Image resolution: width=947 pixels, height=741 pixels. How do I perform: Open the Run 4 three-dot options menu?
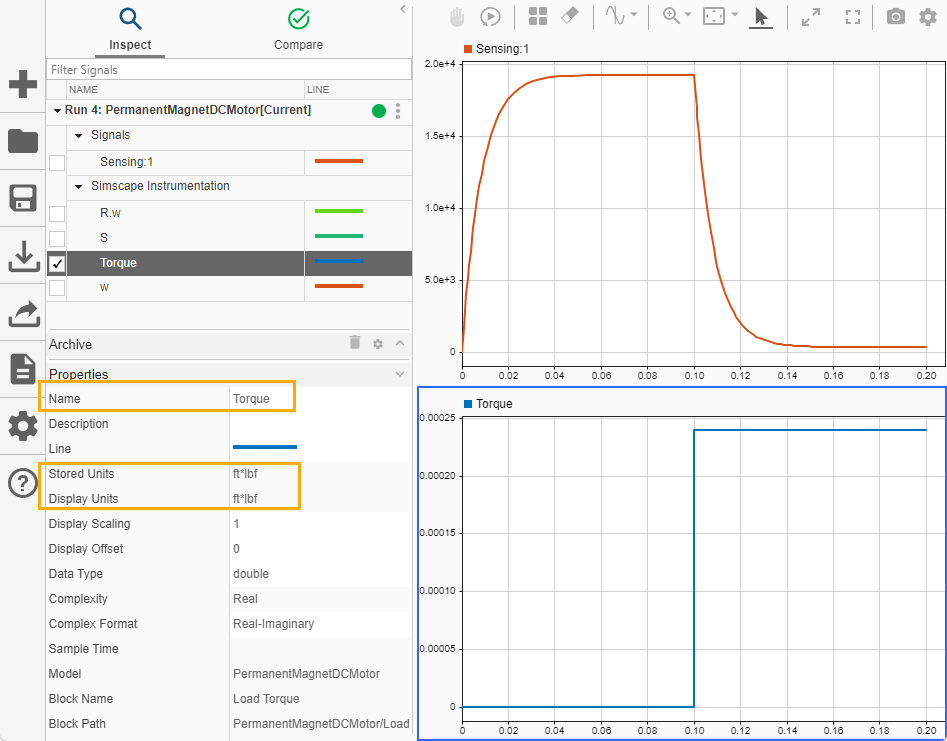point(398,111)
